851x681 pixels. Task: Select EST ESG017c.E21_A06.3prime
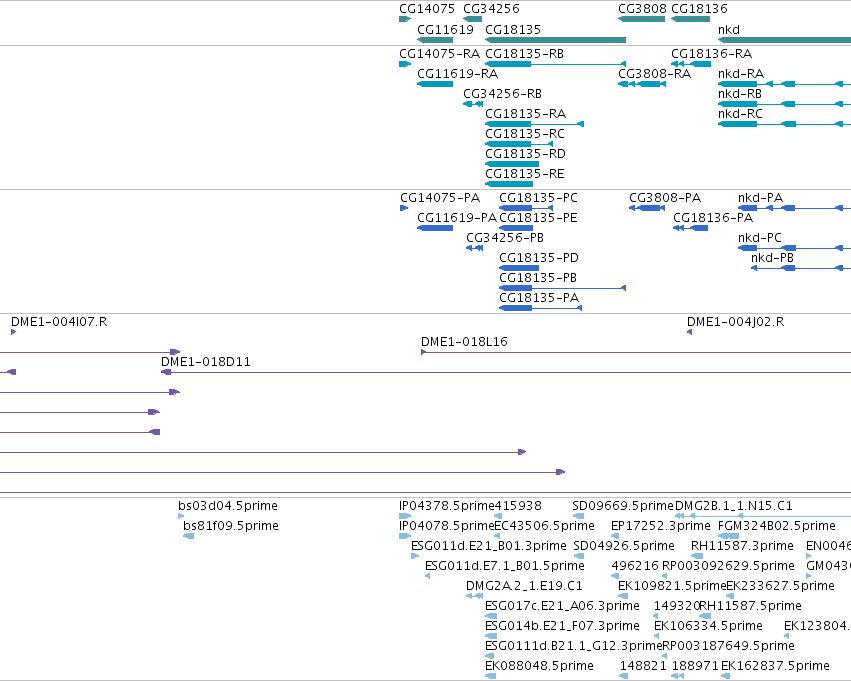[x=562, y=607]
